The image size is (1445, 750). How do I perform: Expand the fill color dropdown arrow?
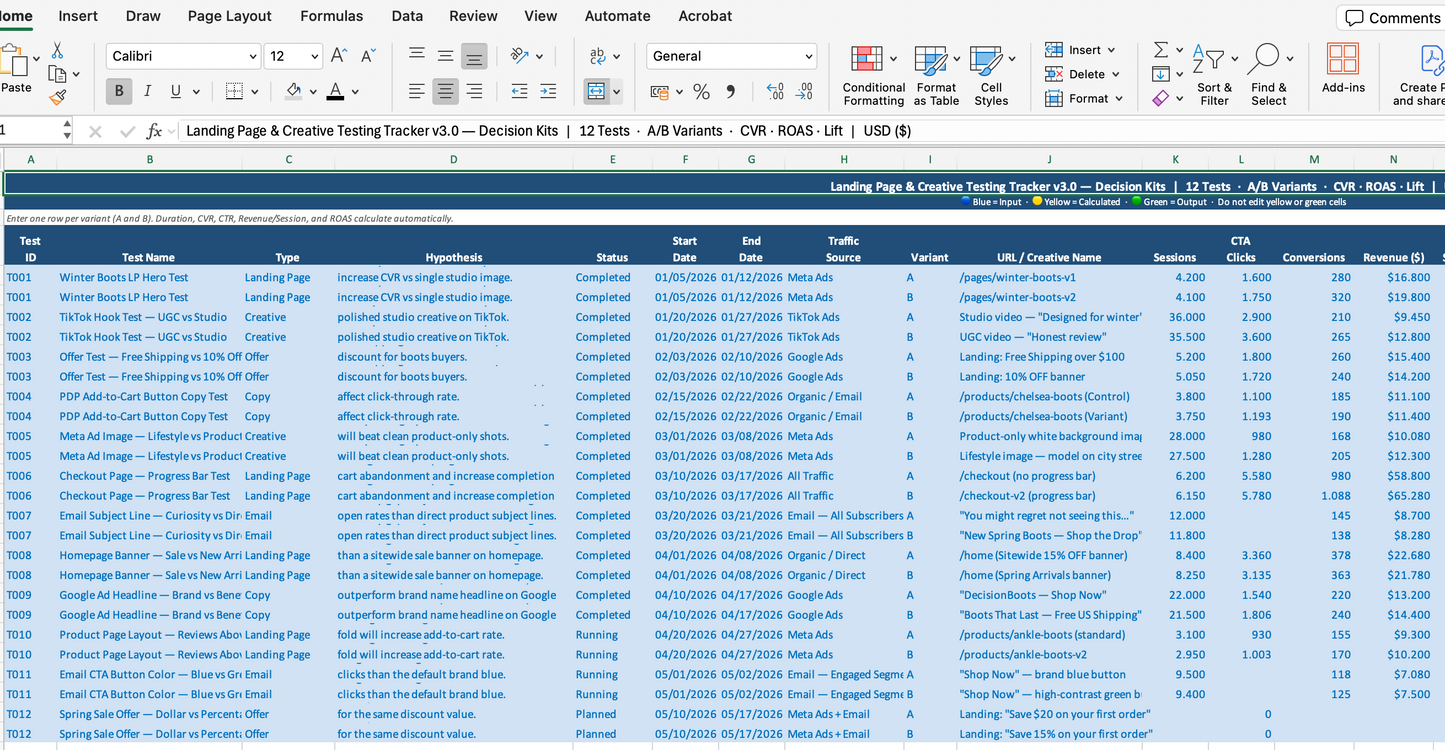pyautogui.click(x=312, y=92)
